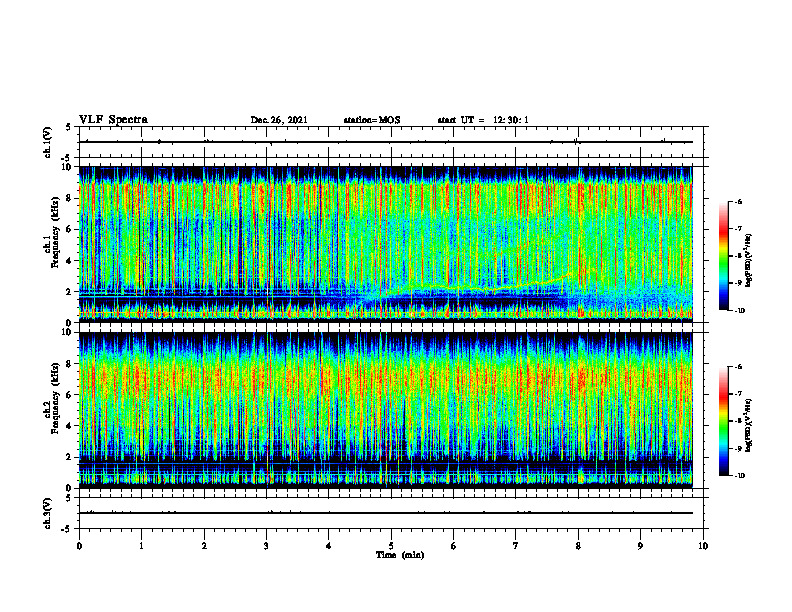Click time axis tick label "0"
Image resolution: width=792 pixels, height=612 pixels.
pos(79,546)
